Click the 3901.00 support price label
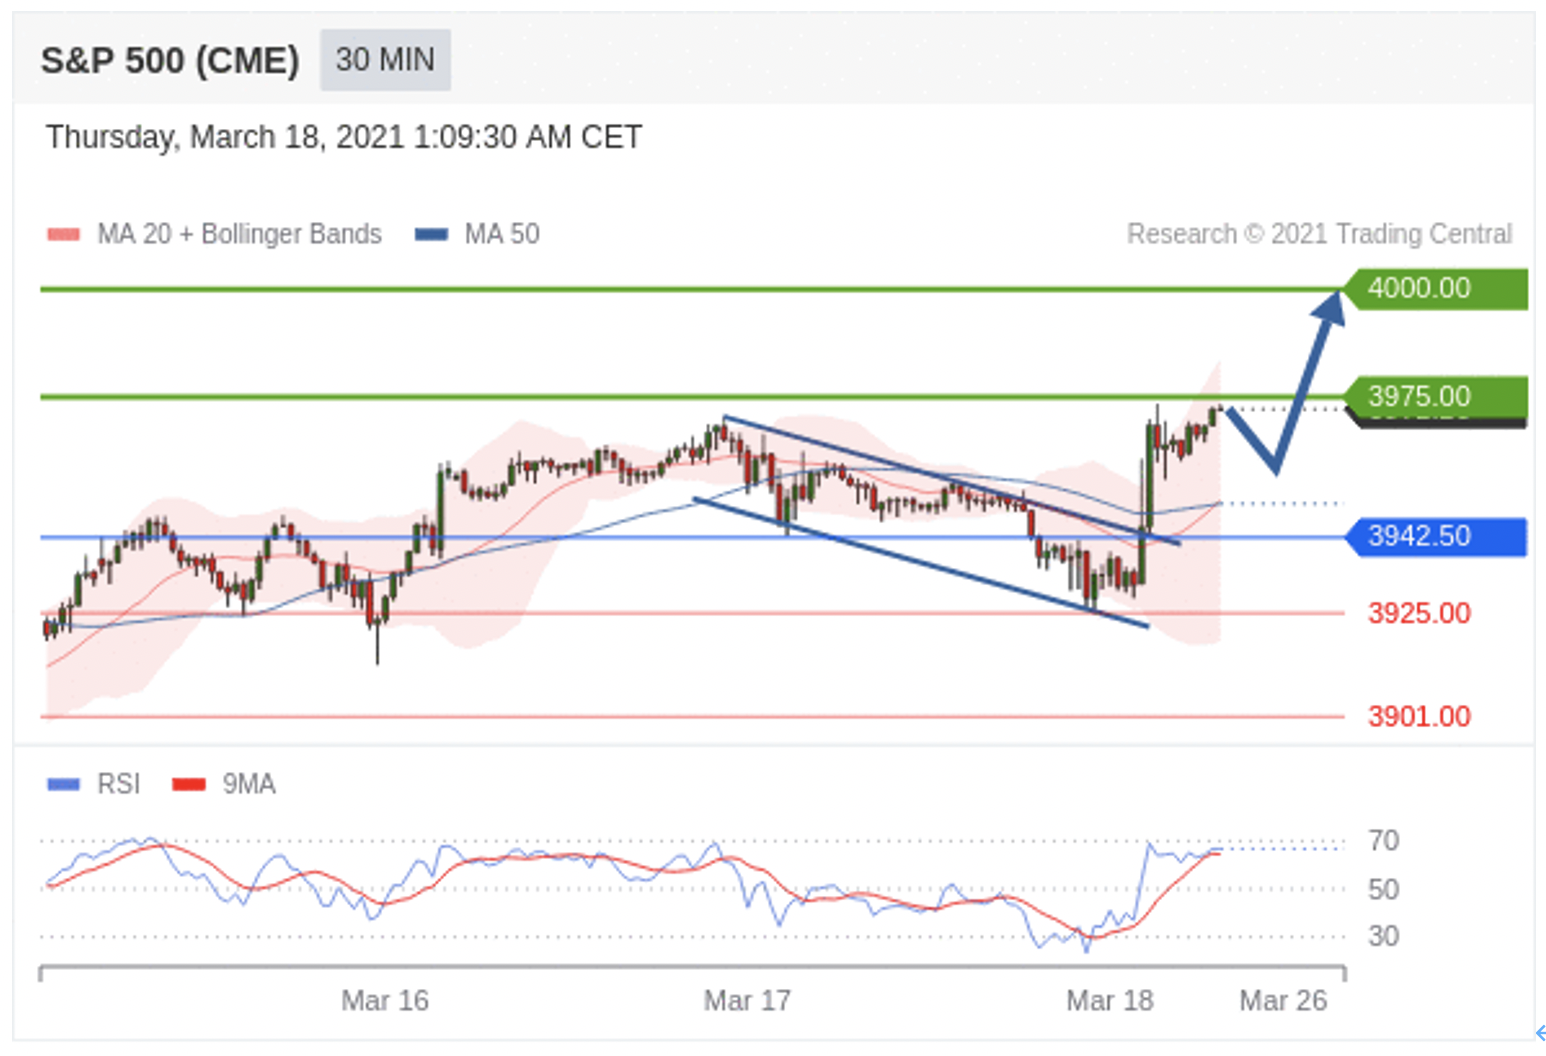This screenshot has width=1546, height=1056. pyautogui.click(x=1419, y=716)
